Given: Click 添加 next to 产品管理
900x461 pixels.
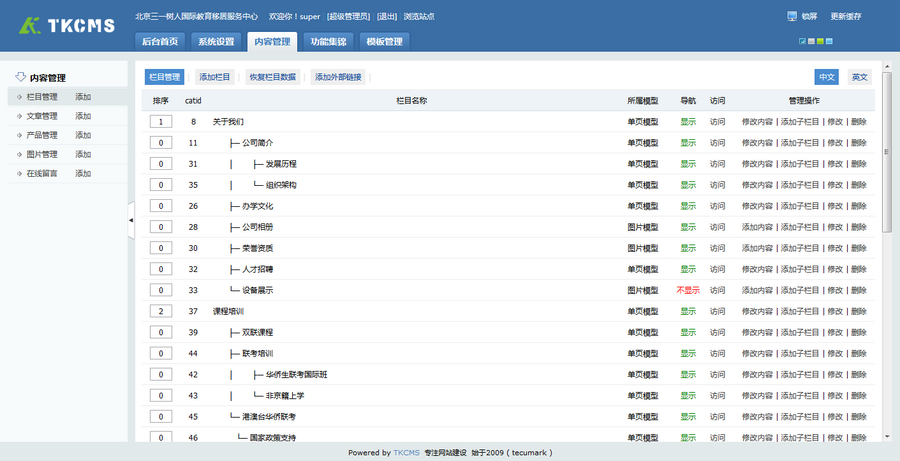Looking at the screenshot, I should (x=83, y=135).
